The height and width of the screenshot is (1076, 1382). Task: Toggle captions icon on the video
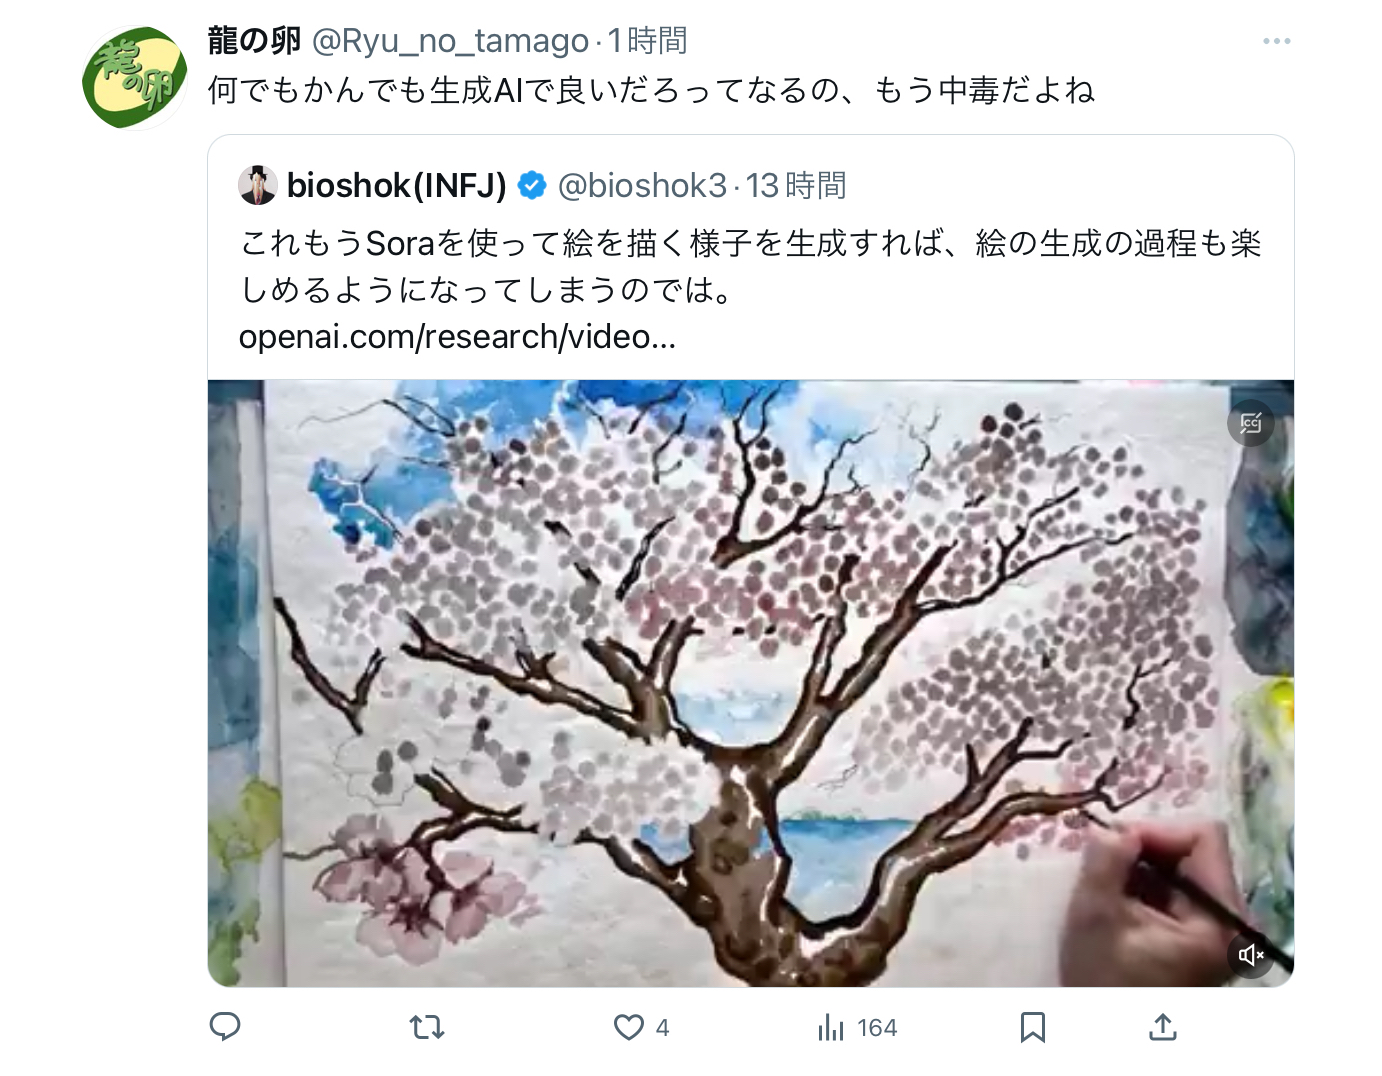point(1251,423)
